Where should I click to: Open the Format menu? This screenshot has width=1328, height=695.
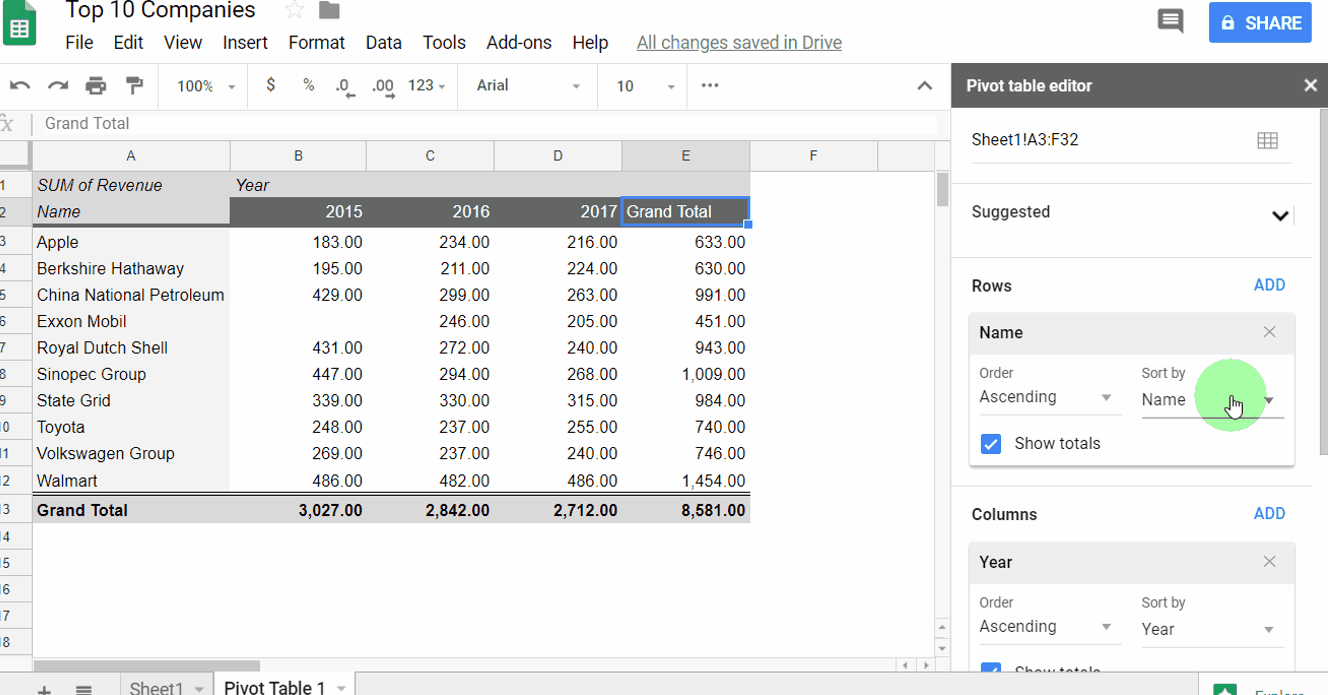[x=317, y=43]
